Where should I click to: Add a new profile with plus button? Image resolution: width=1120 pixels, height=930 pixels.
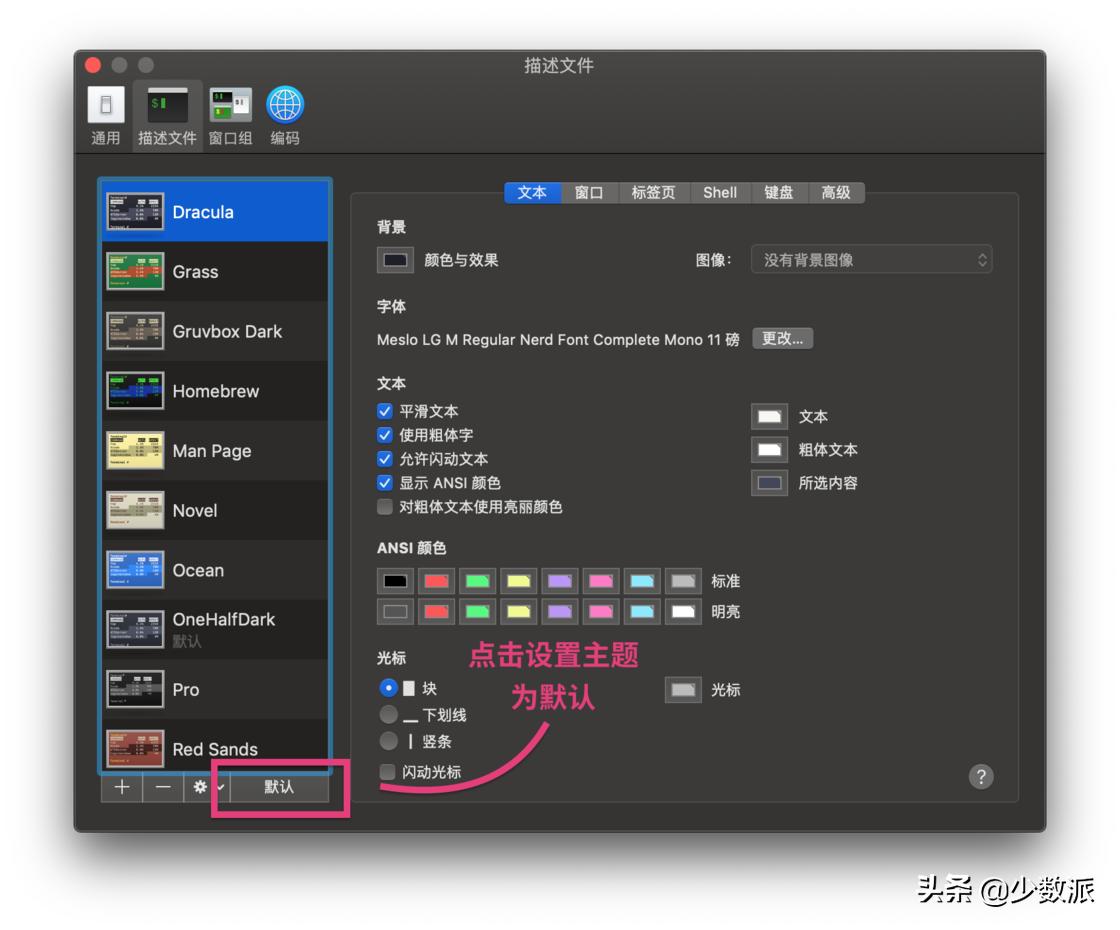[121, 786]
